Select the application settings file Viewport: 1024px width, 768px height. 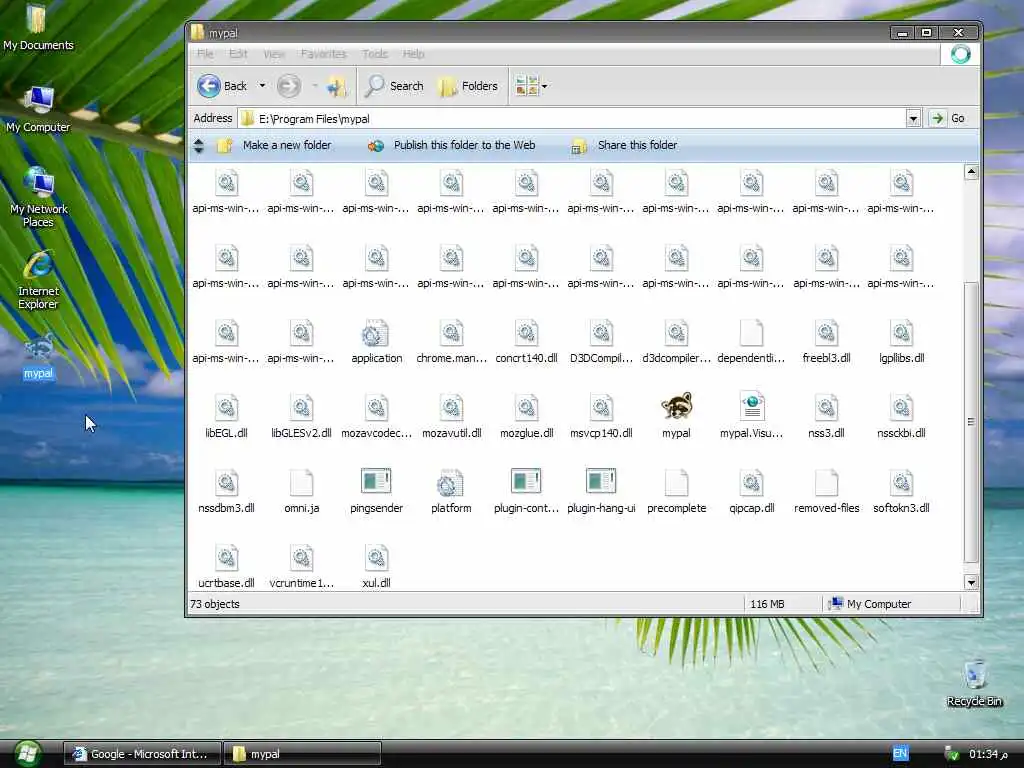(376, 340)
